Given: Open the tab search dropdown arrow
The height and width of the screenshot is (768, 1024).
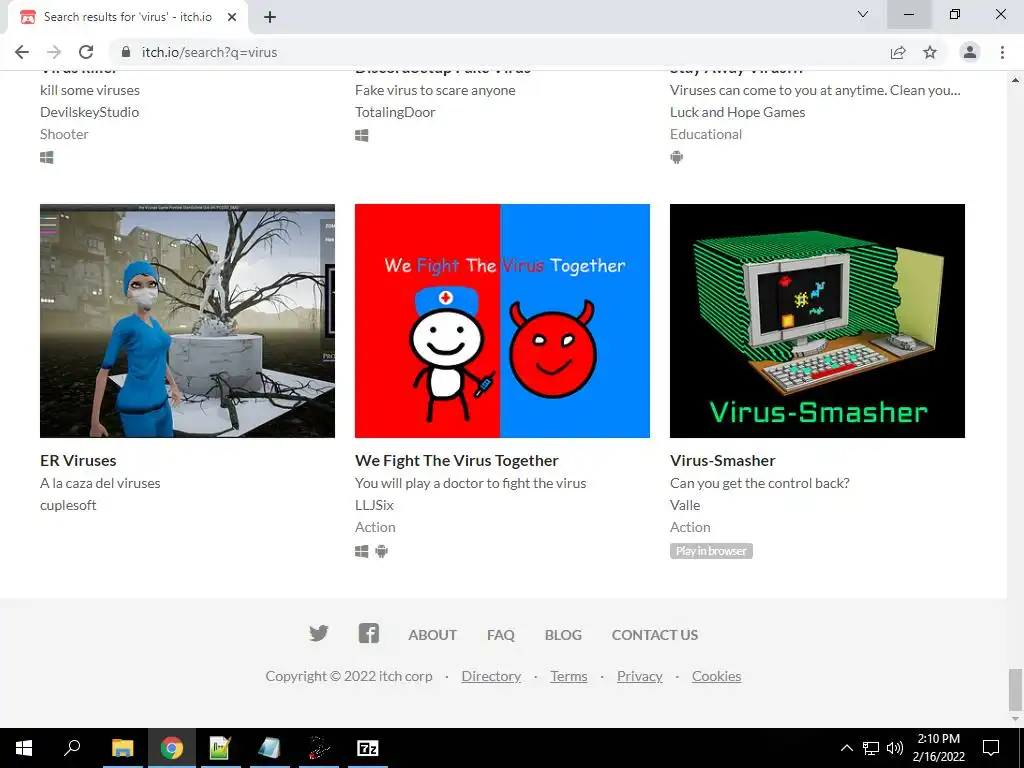Looking at the screenshot, I should click(x=863, y=14).
